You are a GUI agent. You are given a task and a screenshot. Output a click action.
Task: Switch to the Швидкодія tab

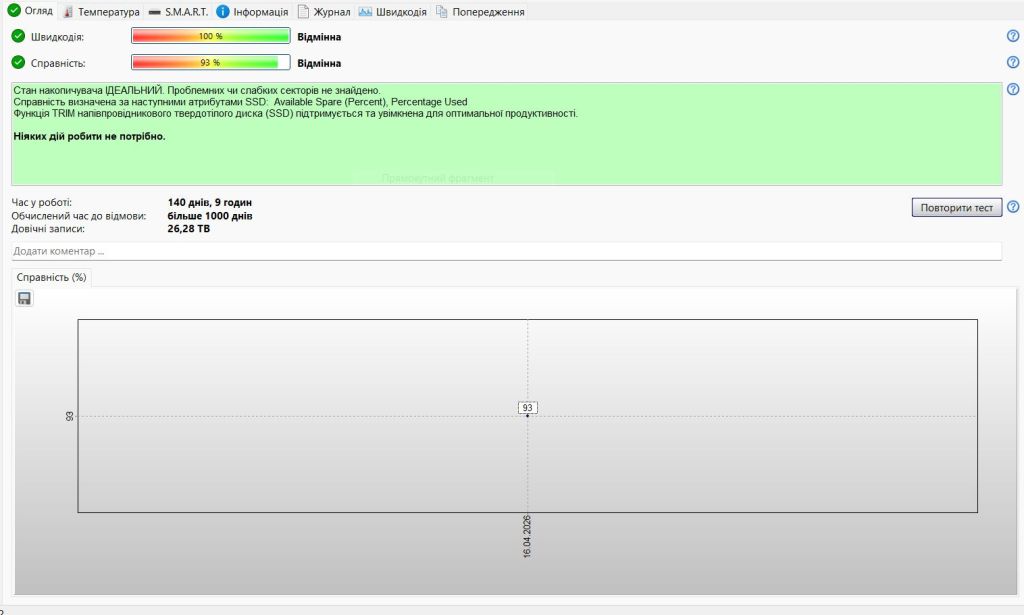click(392, 12)
